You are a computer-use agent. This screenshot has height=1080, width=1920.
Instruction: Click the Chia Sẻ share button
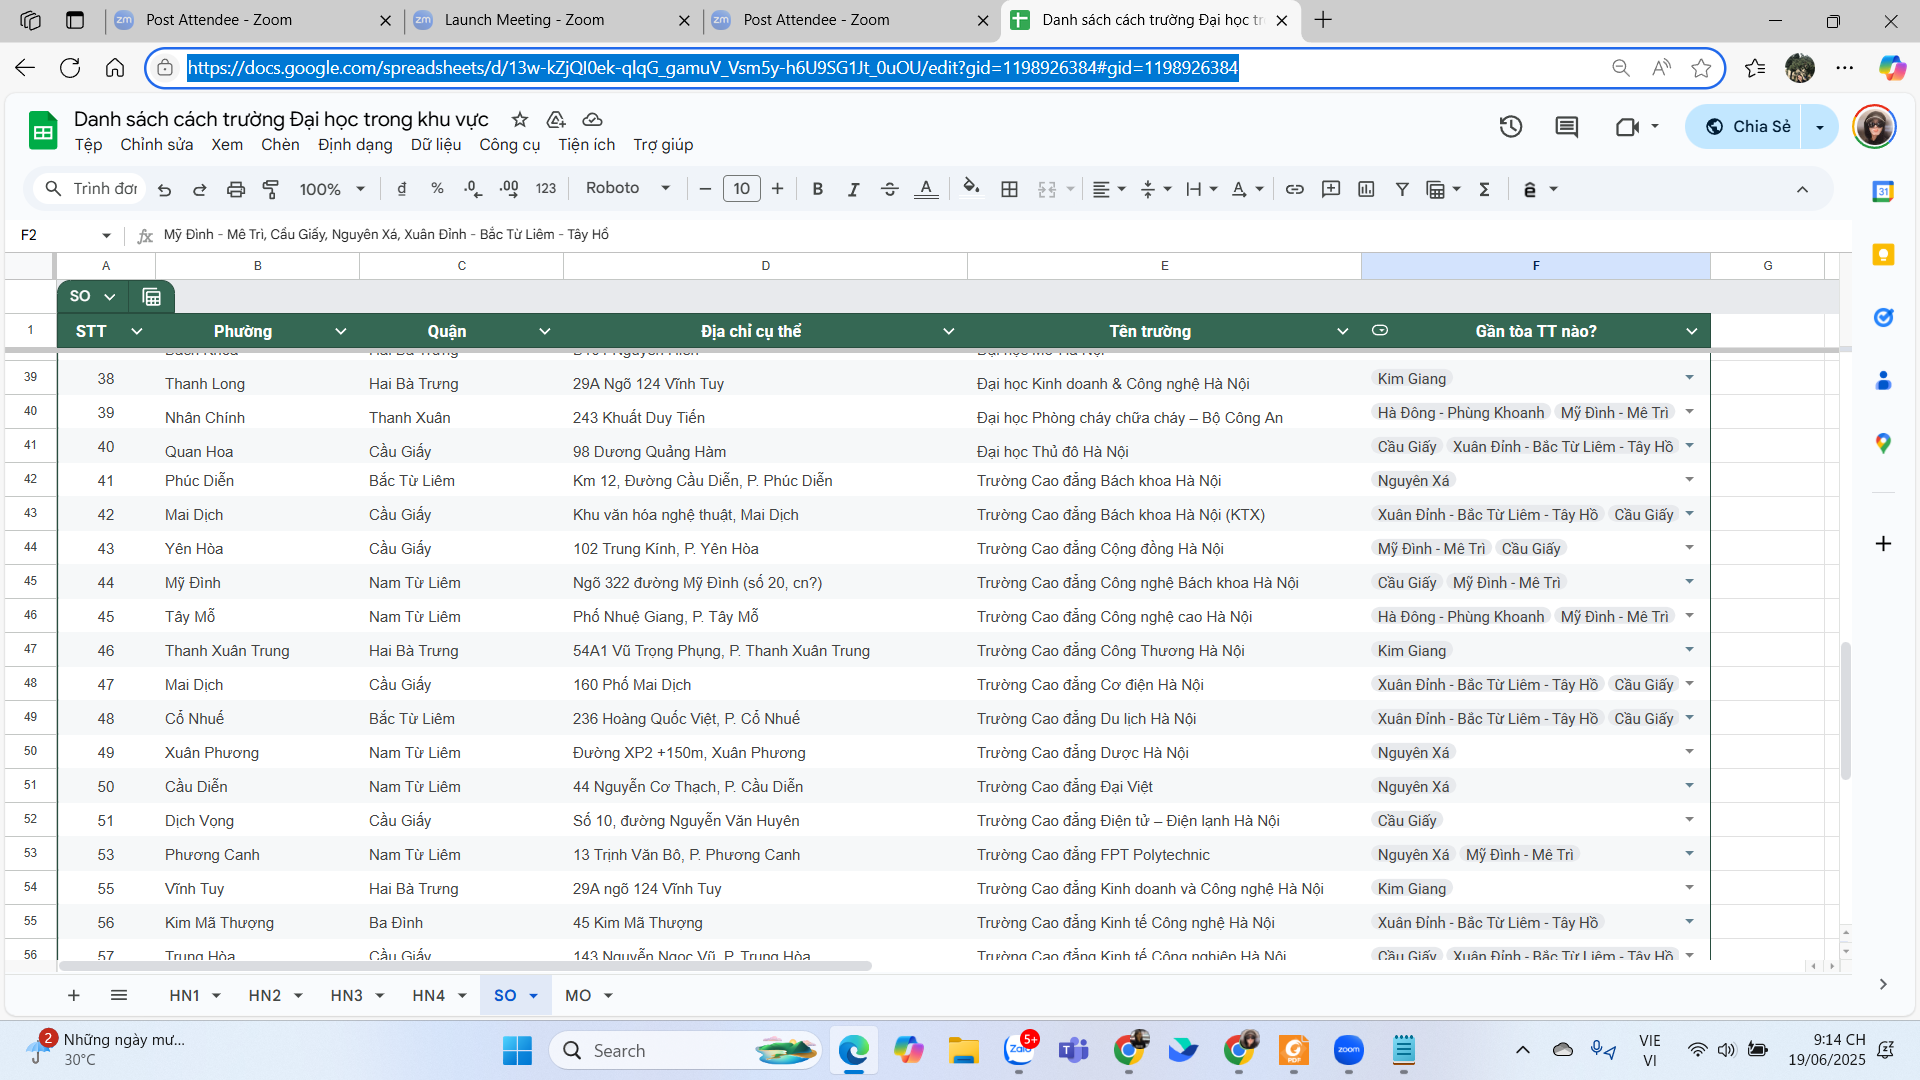pos(1746,127)
